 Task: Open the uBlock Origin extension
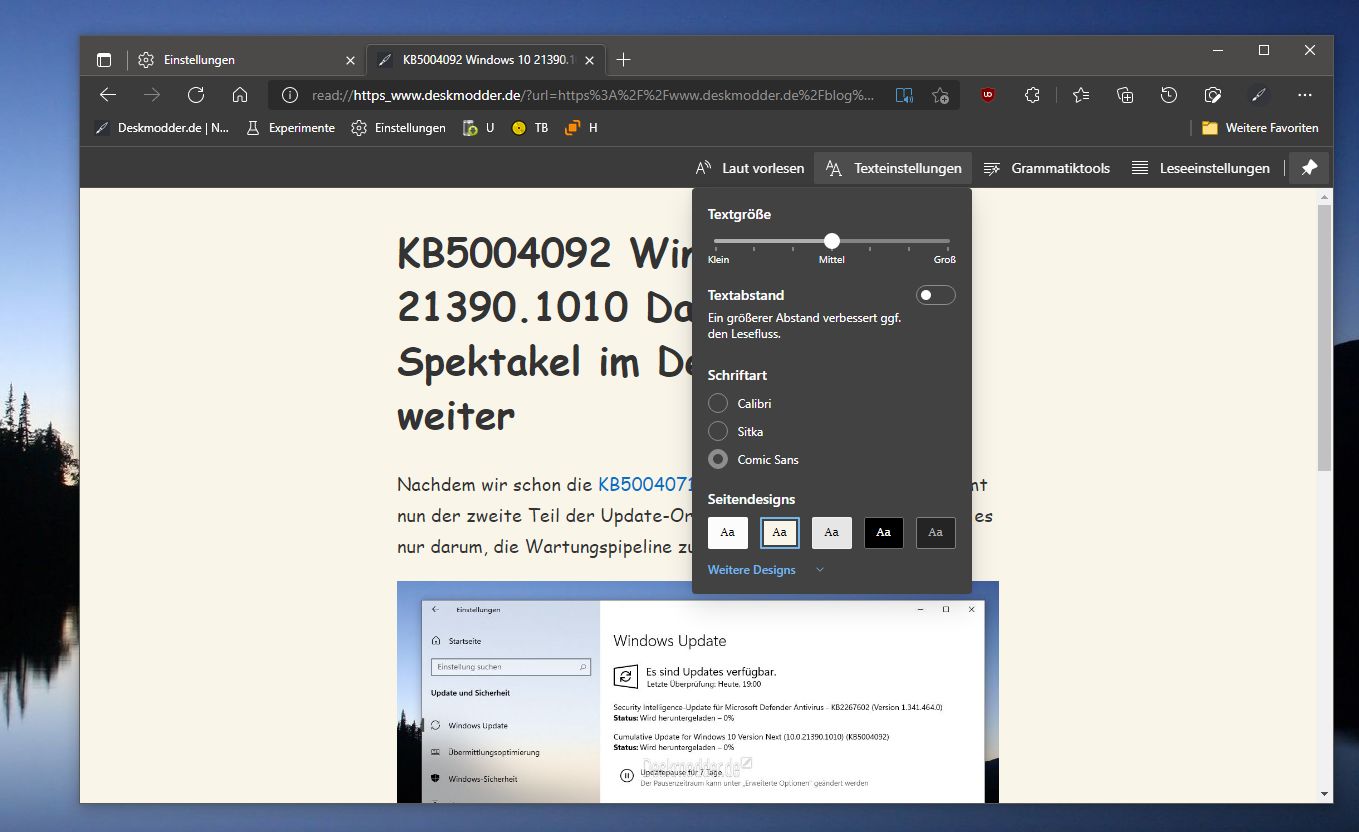coord(988,95)
